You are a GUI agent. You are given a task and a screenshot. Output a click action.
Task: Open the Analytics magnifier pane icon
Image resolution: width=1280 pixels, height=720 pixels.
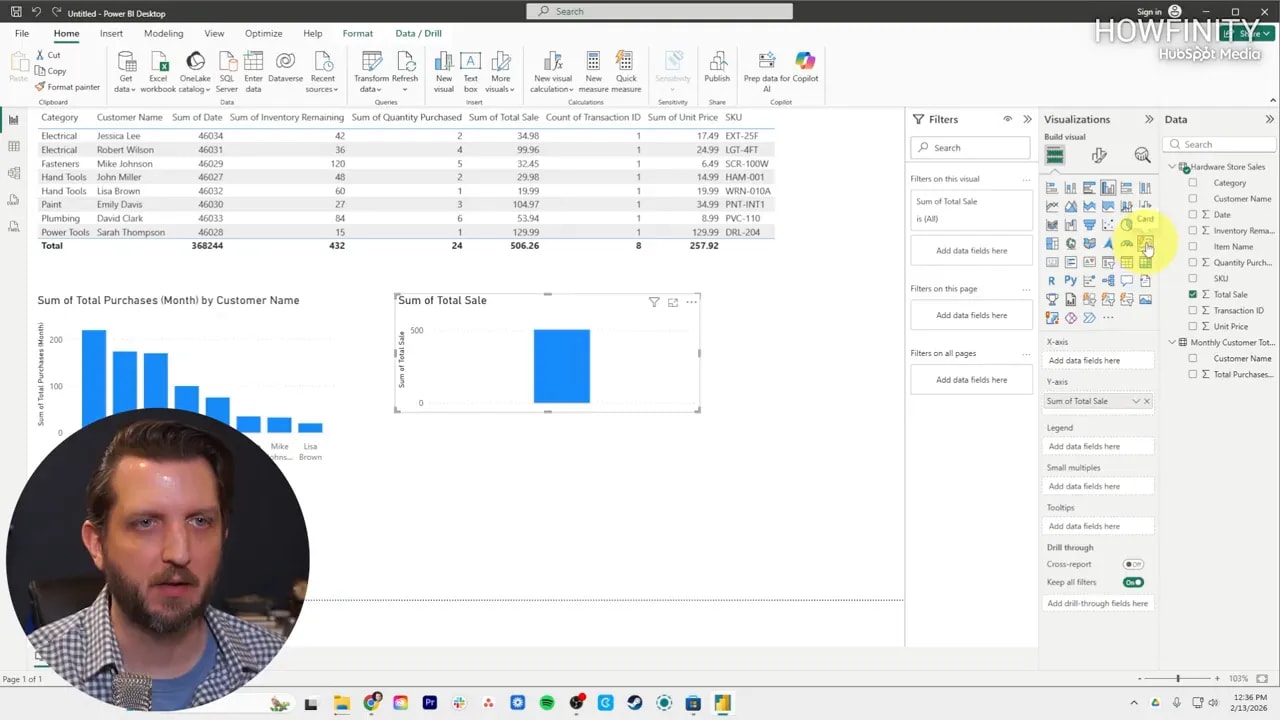coord(1142,155)
